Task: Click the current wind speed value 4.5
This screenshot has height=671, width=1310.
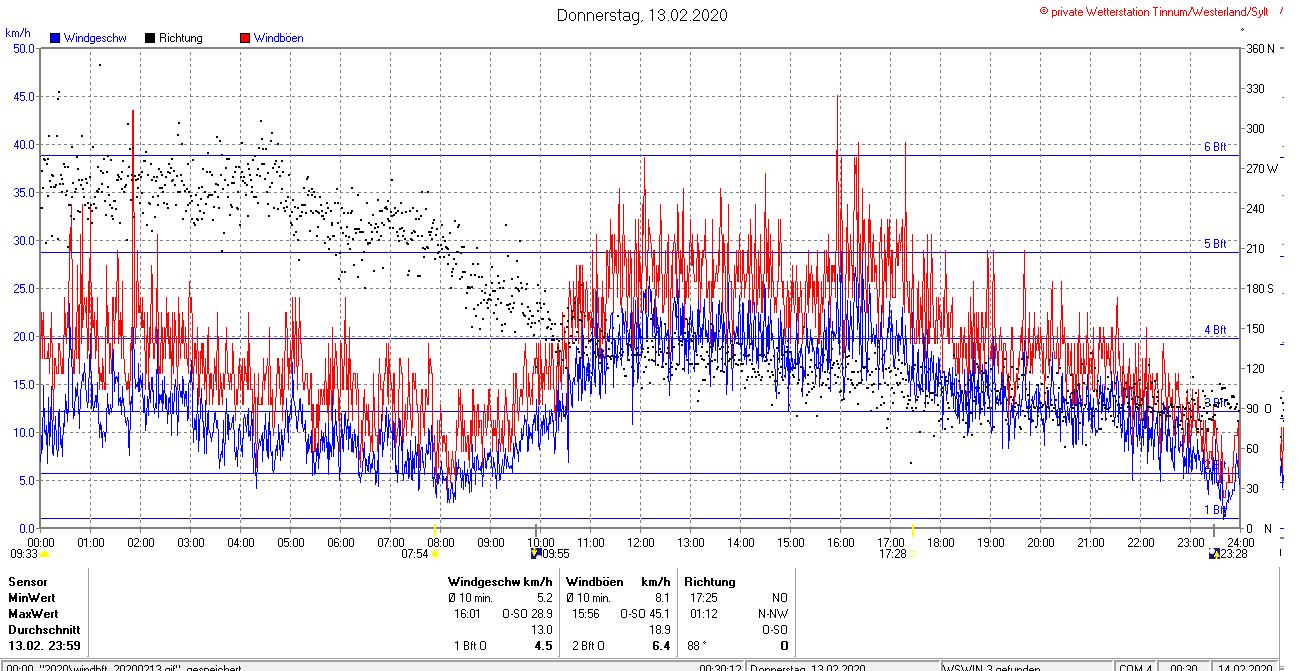Action: pos(543,646)
